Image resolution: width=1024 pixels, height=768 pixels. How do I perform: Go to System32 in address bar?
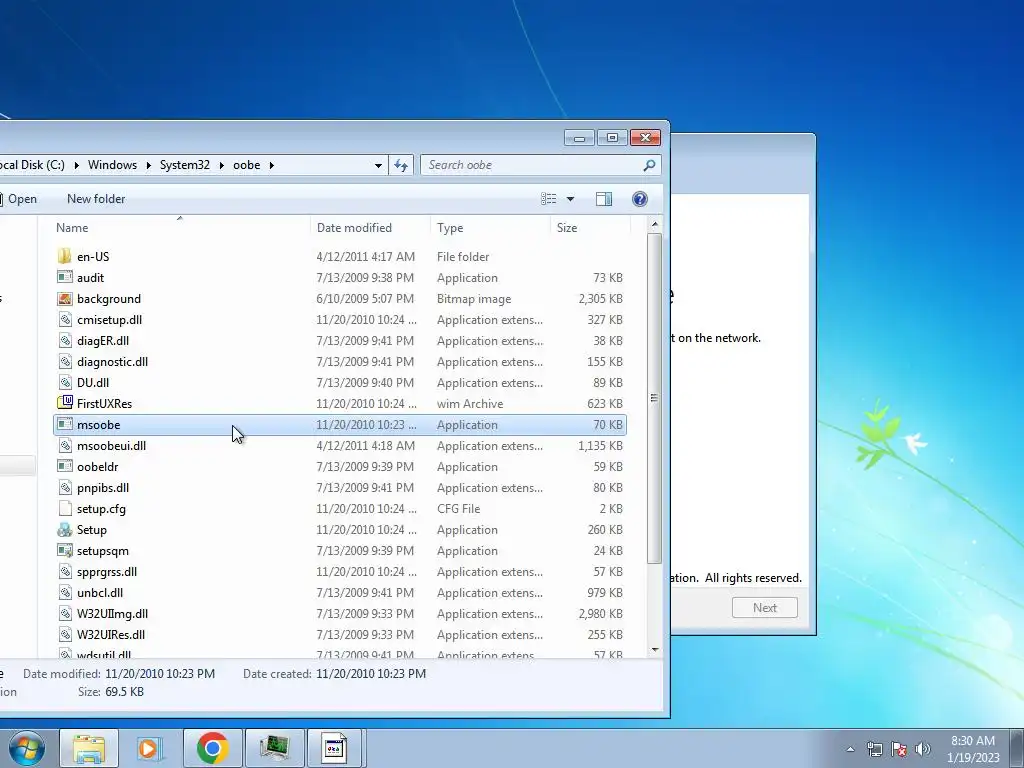pos(185,165)
